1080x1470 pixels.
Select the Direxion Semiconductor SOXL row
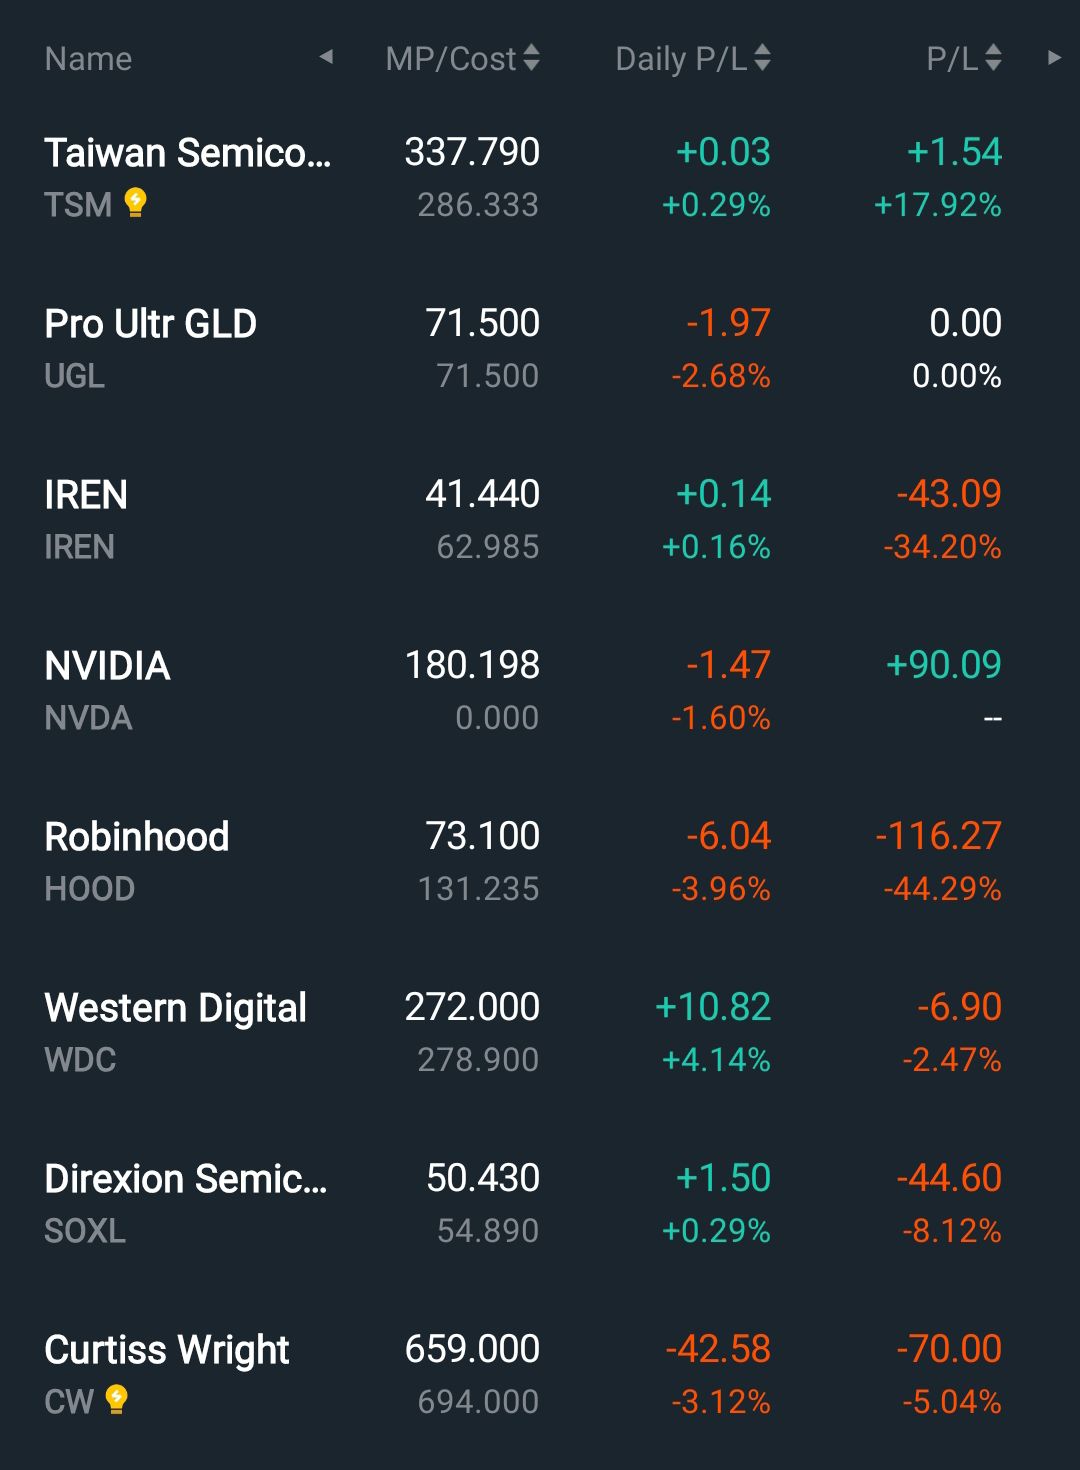point(185,1180)
